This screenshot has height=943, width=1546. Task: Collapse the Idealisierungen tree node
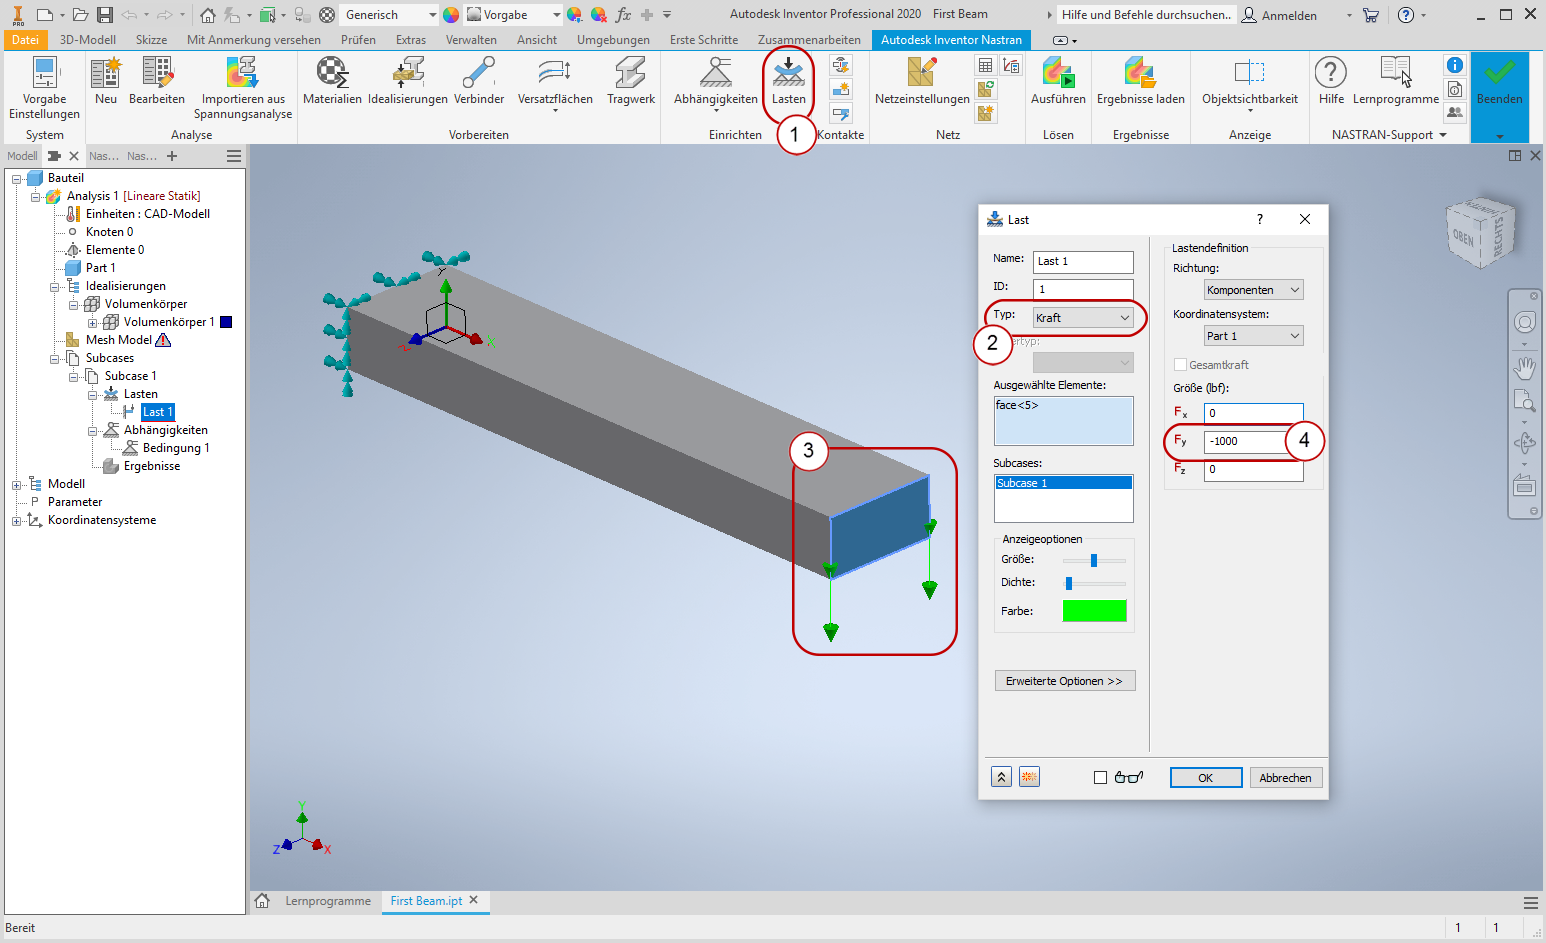coord(55,286)
